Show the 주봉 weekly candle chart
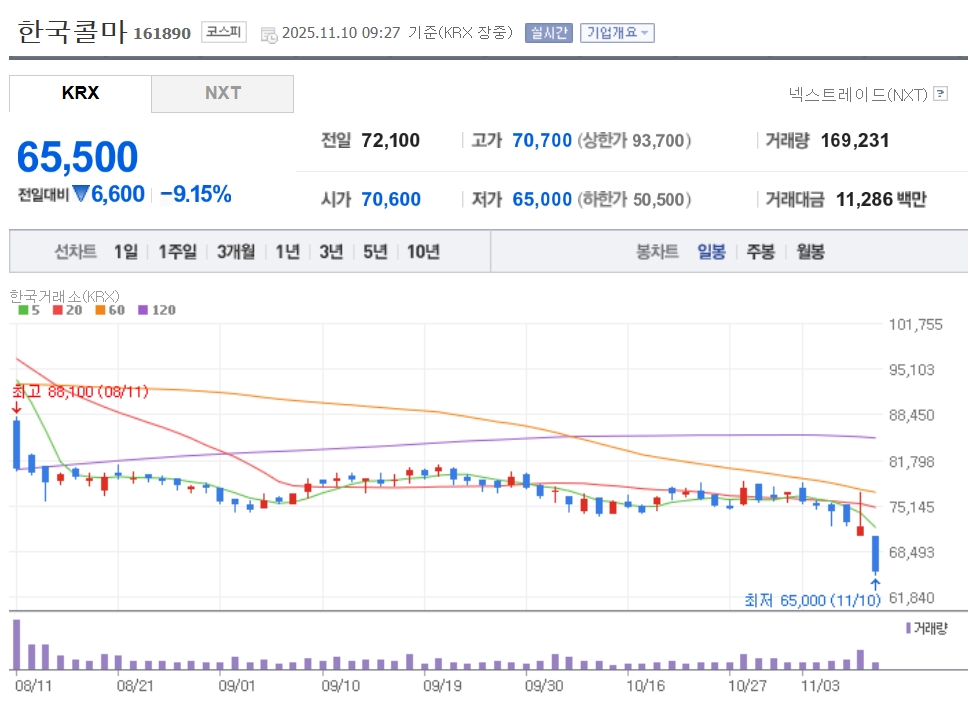The image size is (968, 703). pyautogui.click(x=761, y=251)
